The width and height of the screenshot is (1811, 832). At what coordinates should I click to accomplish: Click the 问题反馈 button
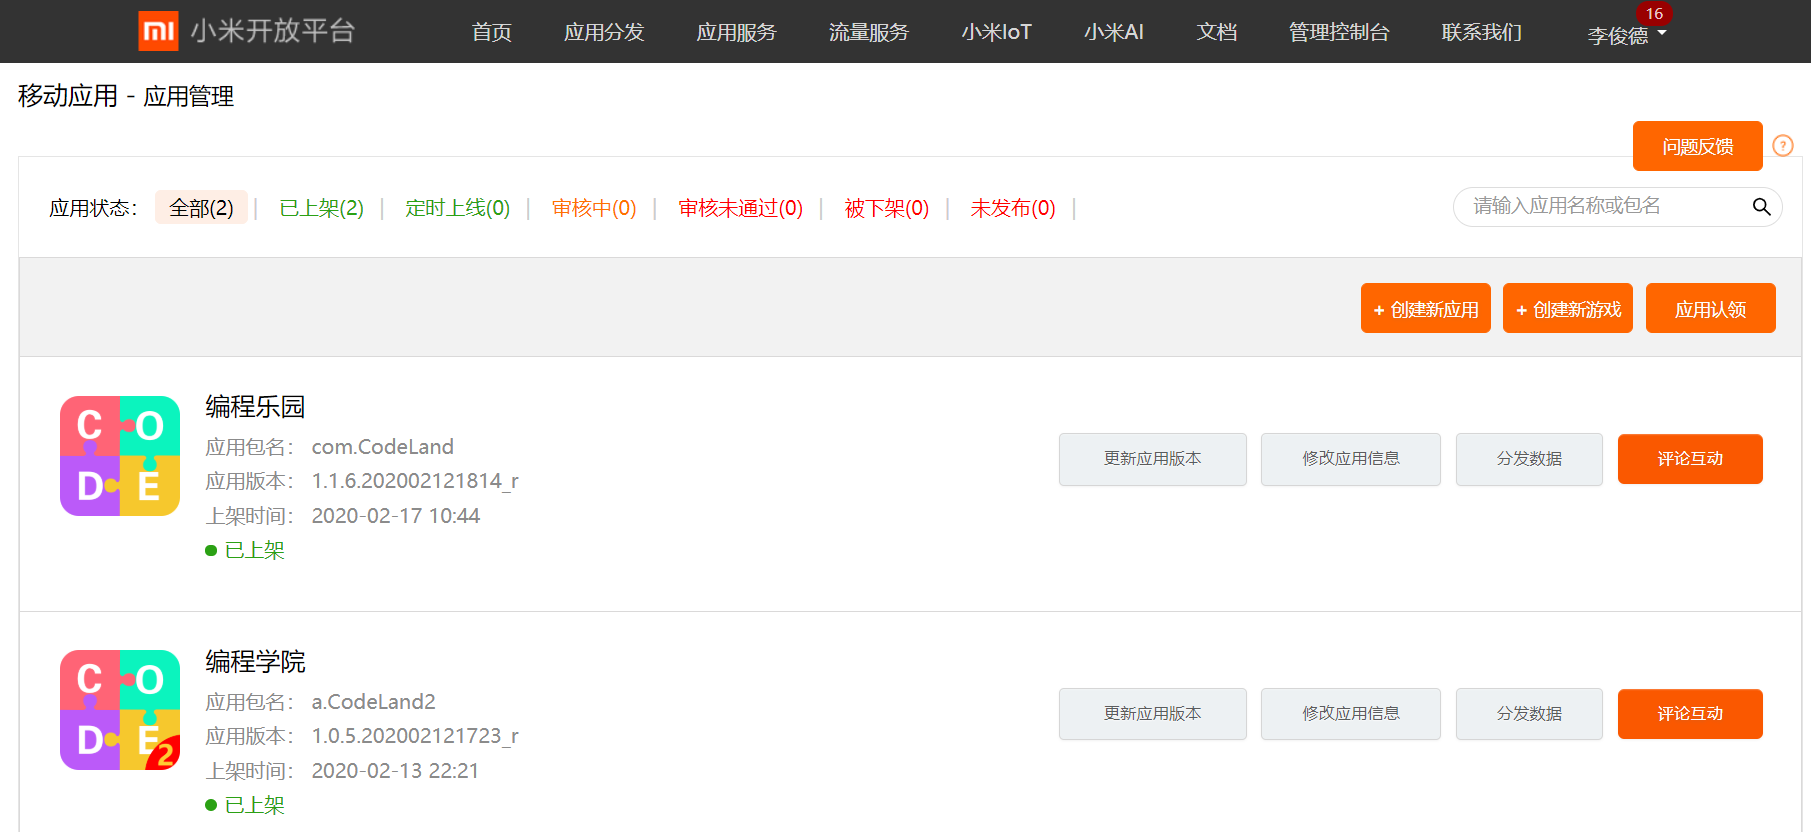point(1698,146)
